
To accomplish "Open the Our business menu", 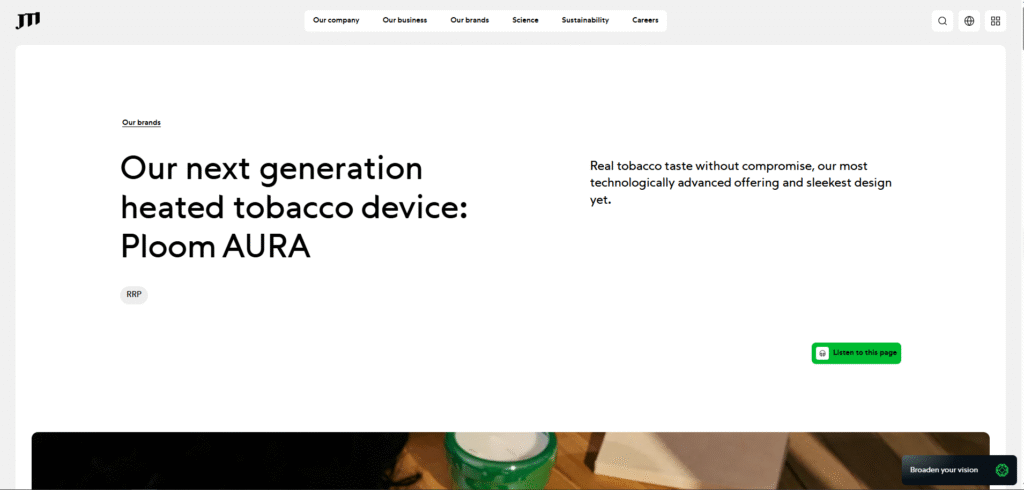I will point(405,20).
